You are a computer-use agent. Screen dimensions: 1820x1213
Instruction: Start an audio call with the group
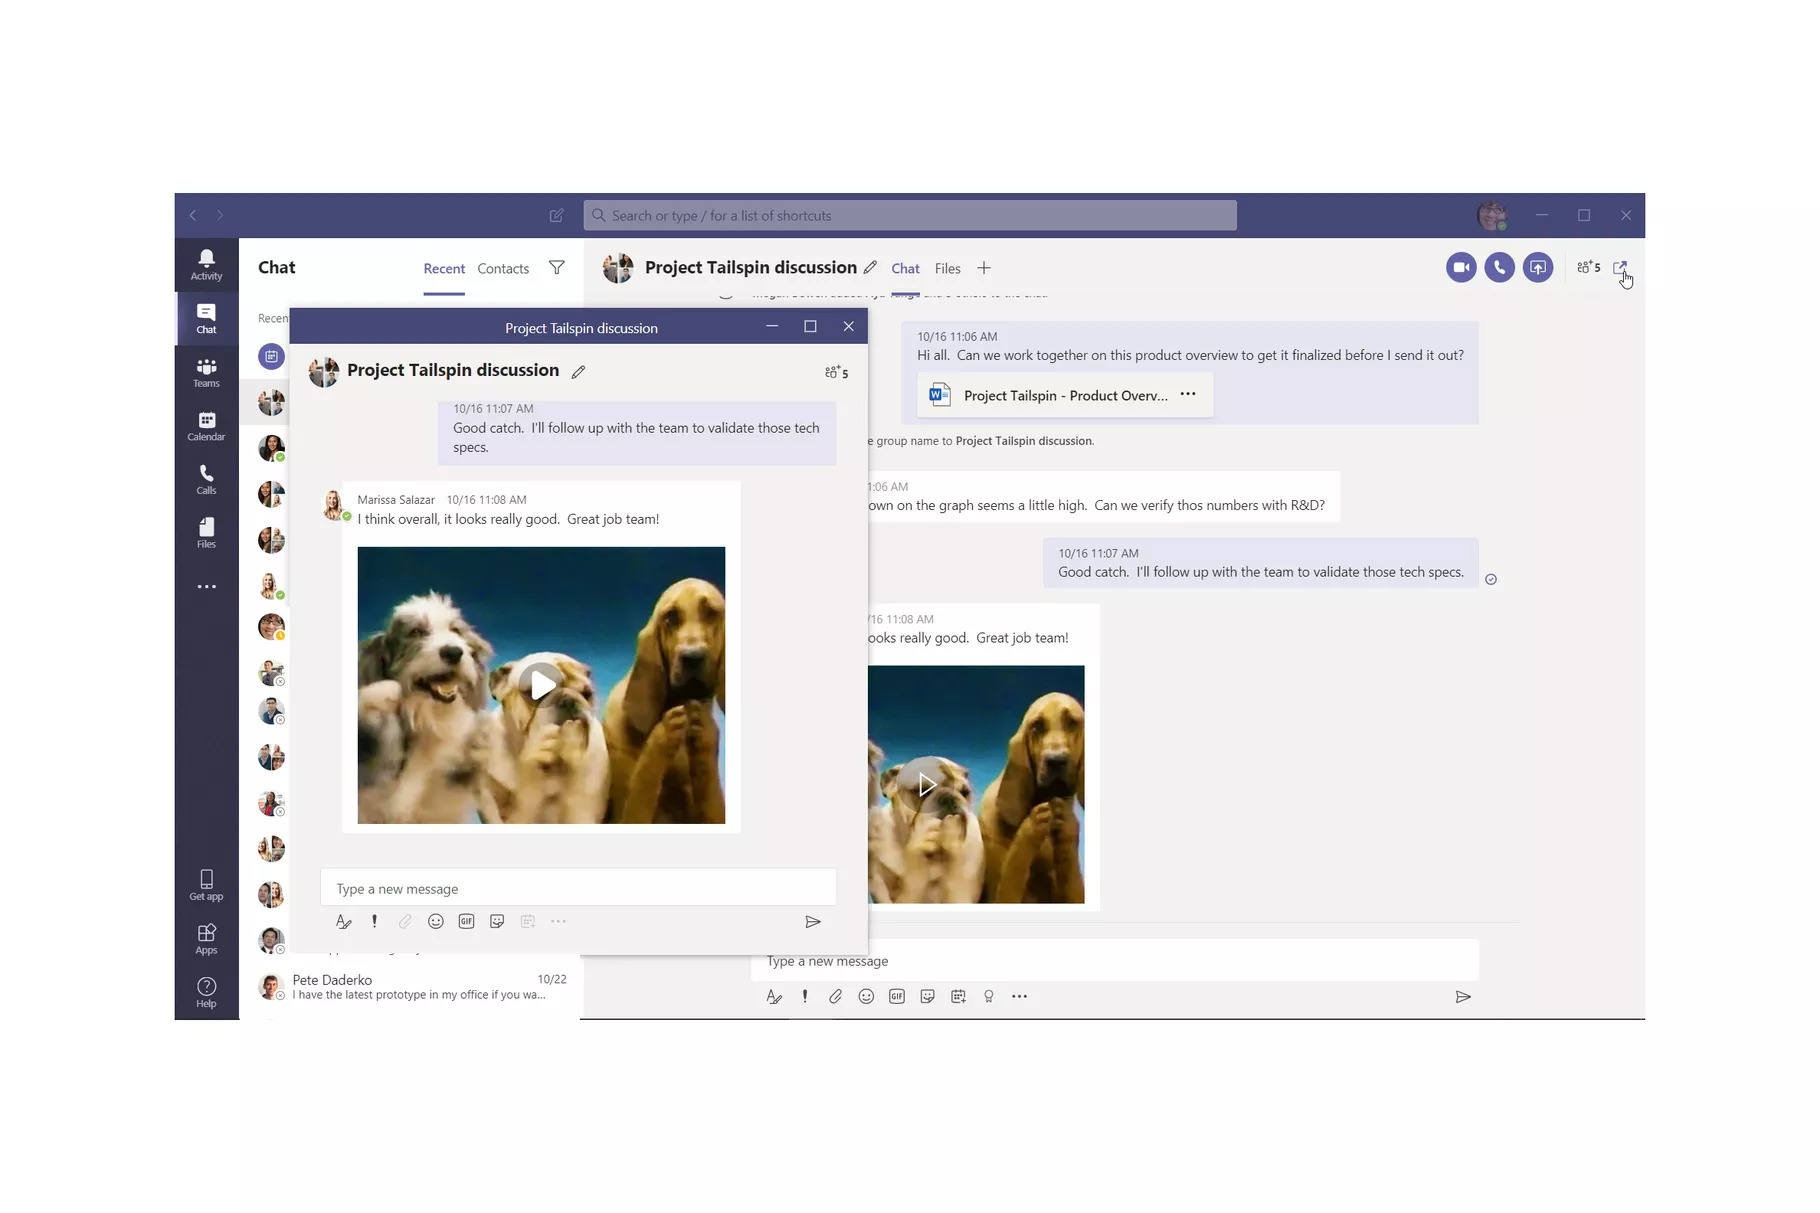(x=1499, y=268)
